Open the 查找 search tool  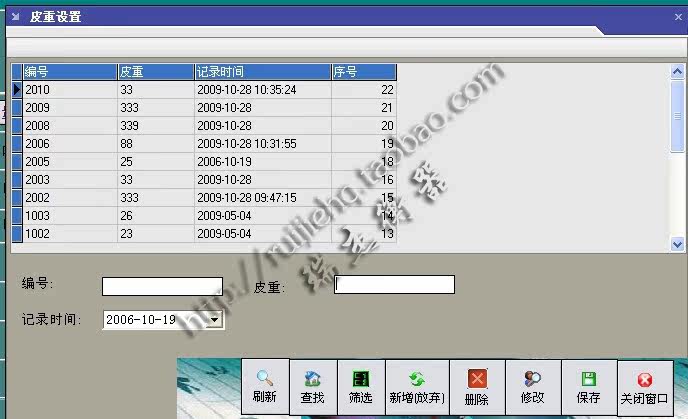(x=312, y=387)
